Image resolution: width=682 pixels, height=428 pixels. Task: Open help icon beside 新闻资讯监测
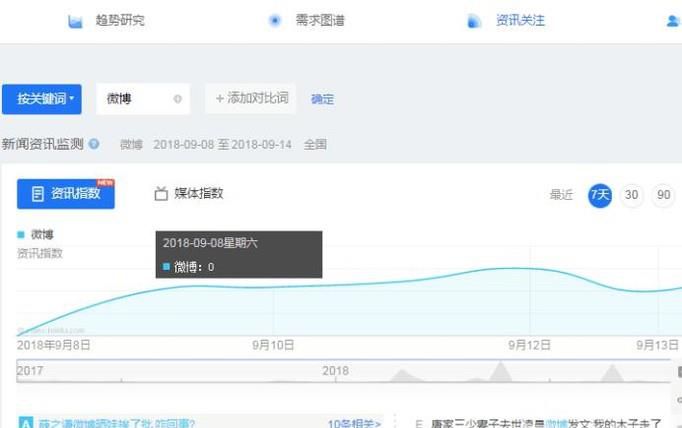coord(94,144)
